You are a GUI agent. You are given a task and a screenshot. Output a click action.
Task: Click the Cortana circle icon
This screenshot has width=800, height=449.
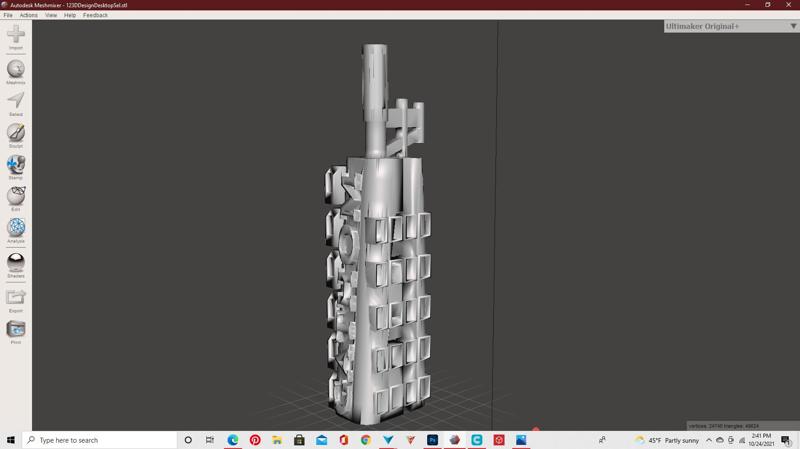pos(188,440)
